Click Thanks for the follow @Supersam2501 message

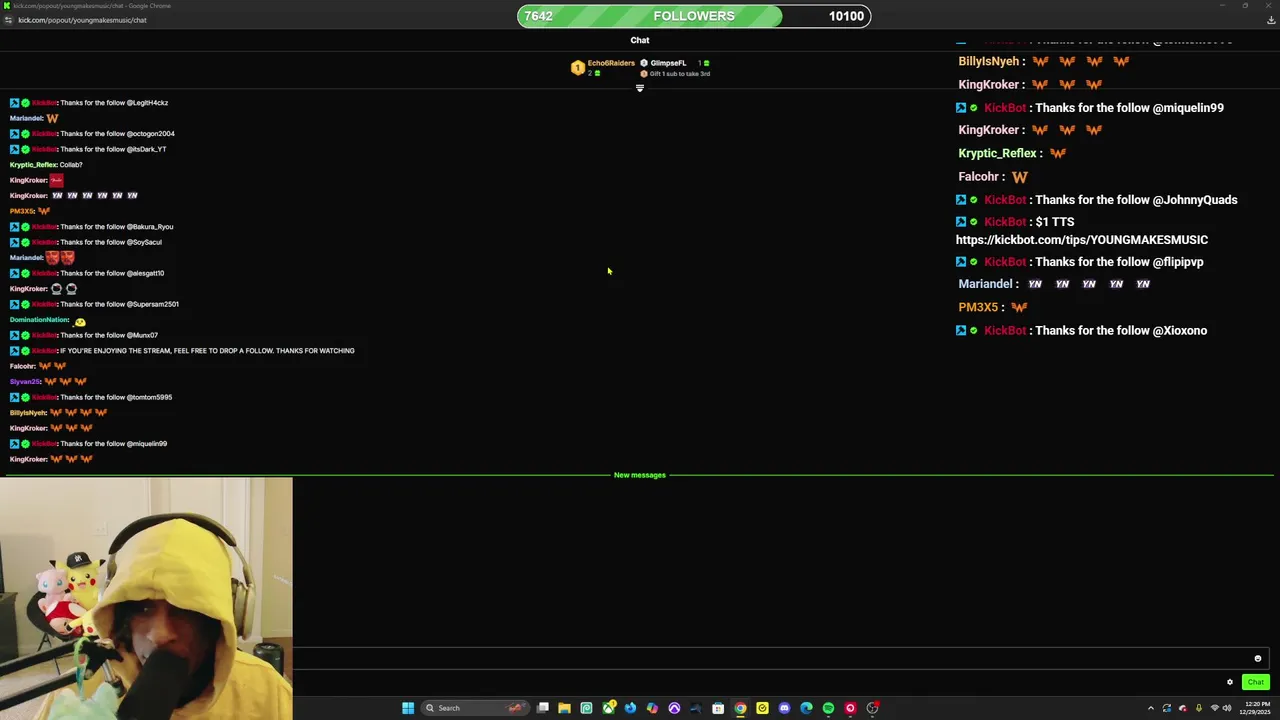[120, 304]
